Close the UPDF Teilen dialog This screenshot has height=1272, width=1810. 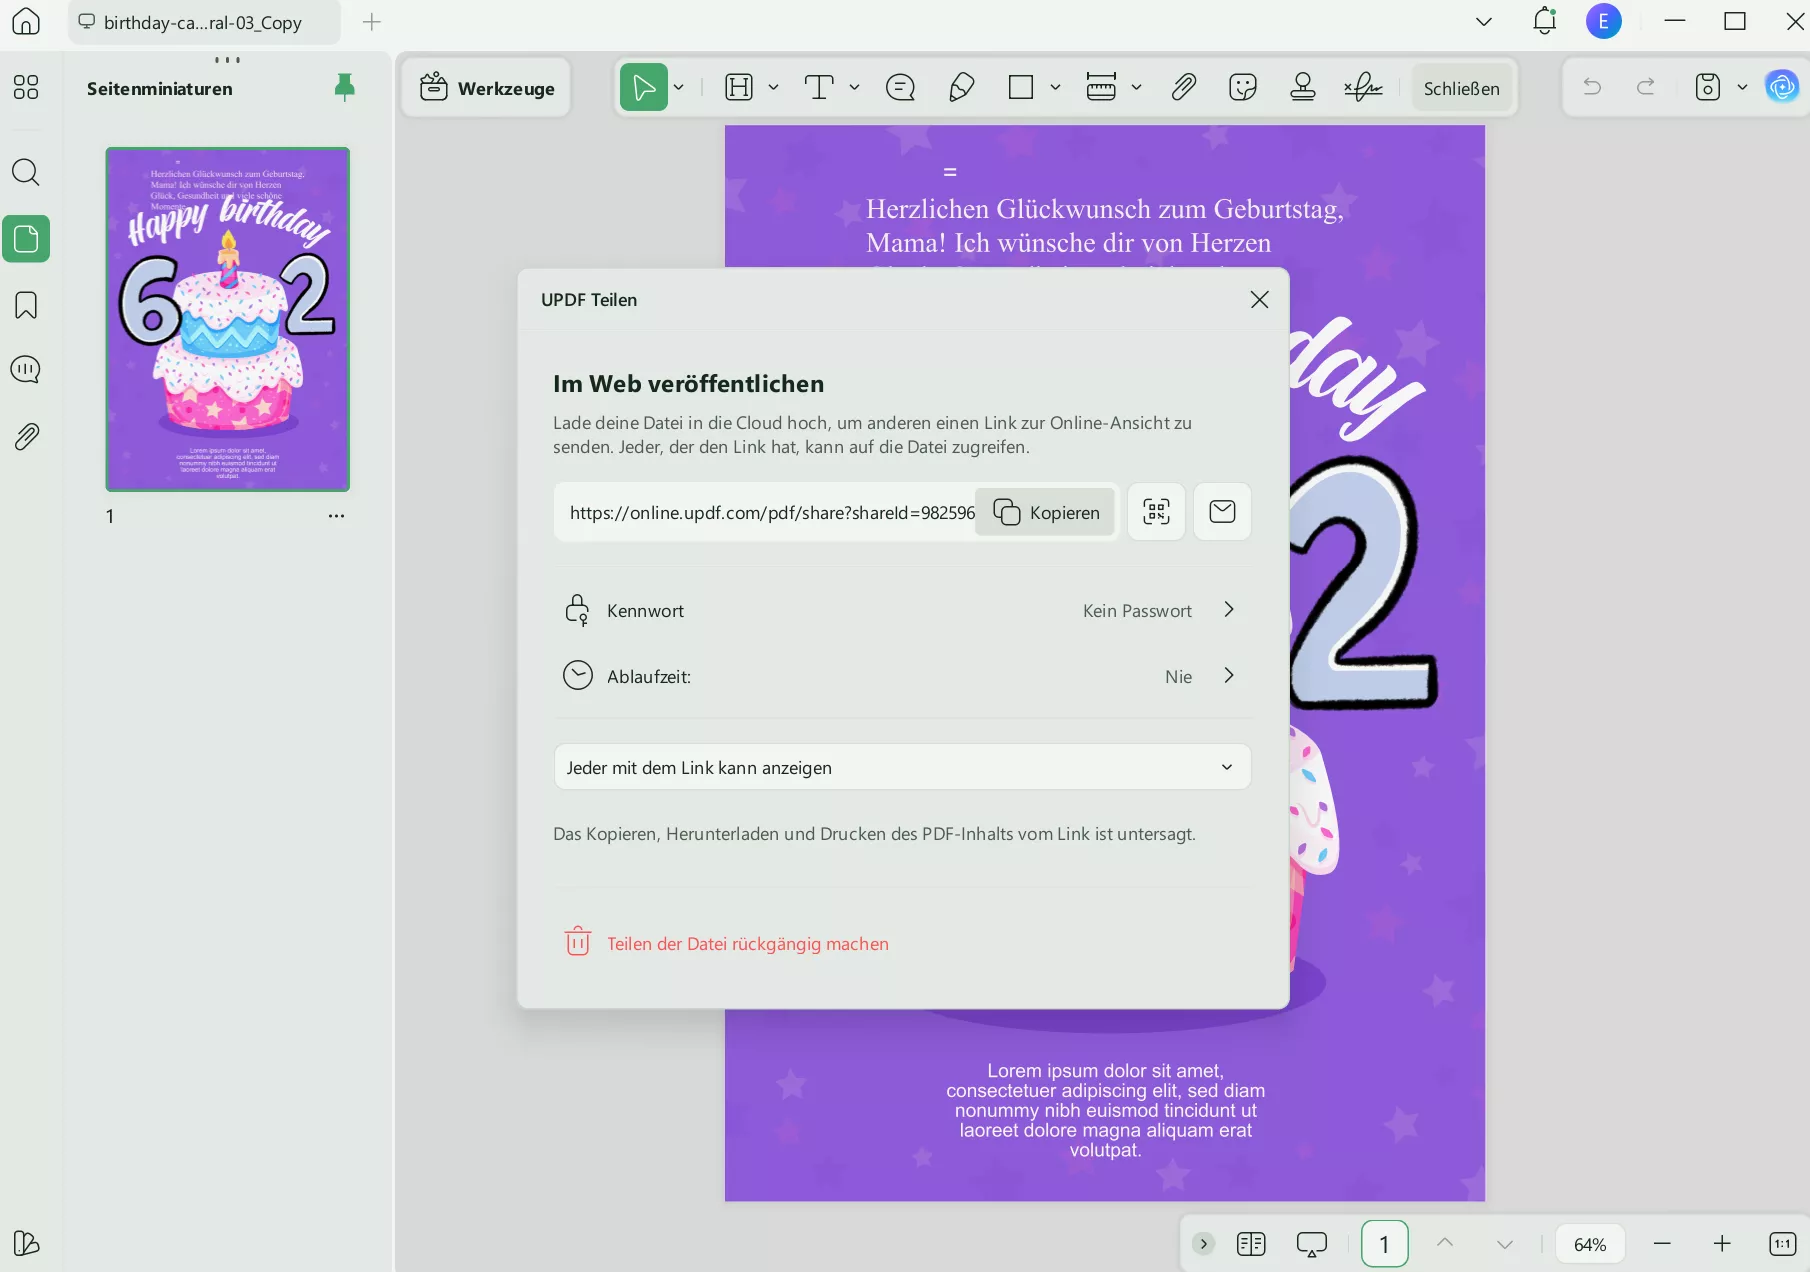pos(1260,300)
